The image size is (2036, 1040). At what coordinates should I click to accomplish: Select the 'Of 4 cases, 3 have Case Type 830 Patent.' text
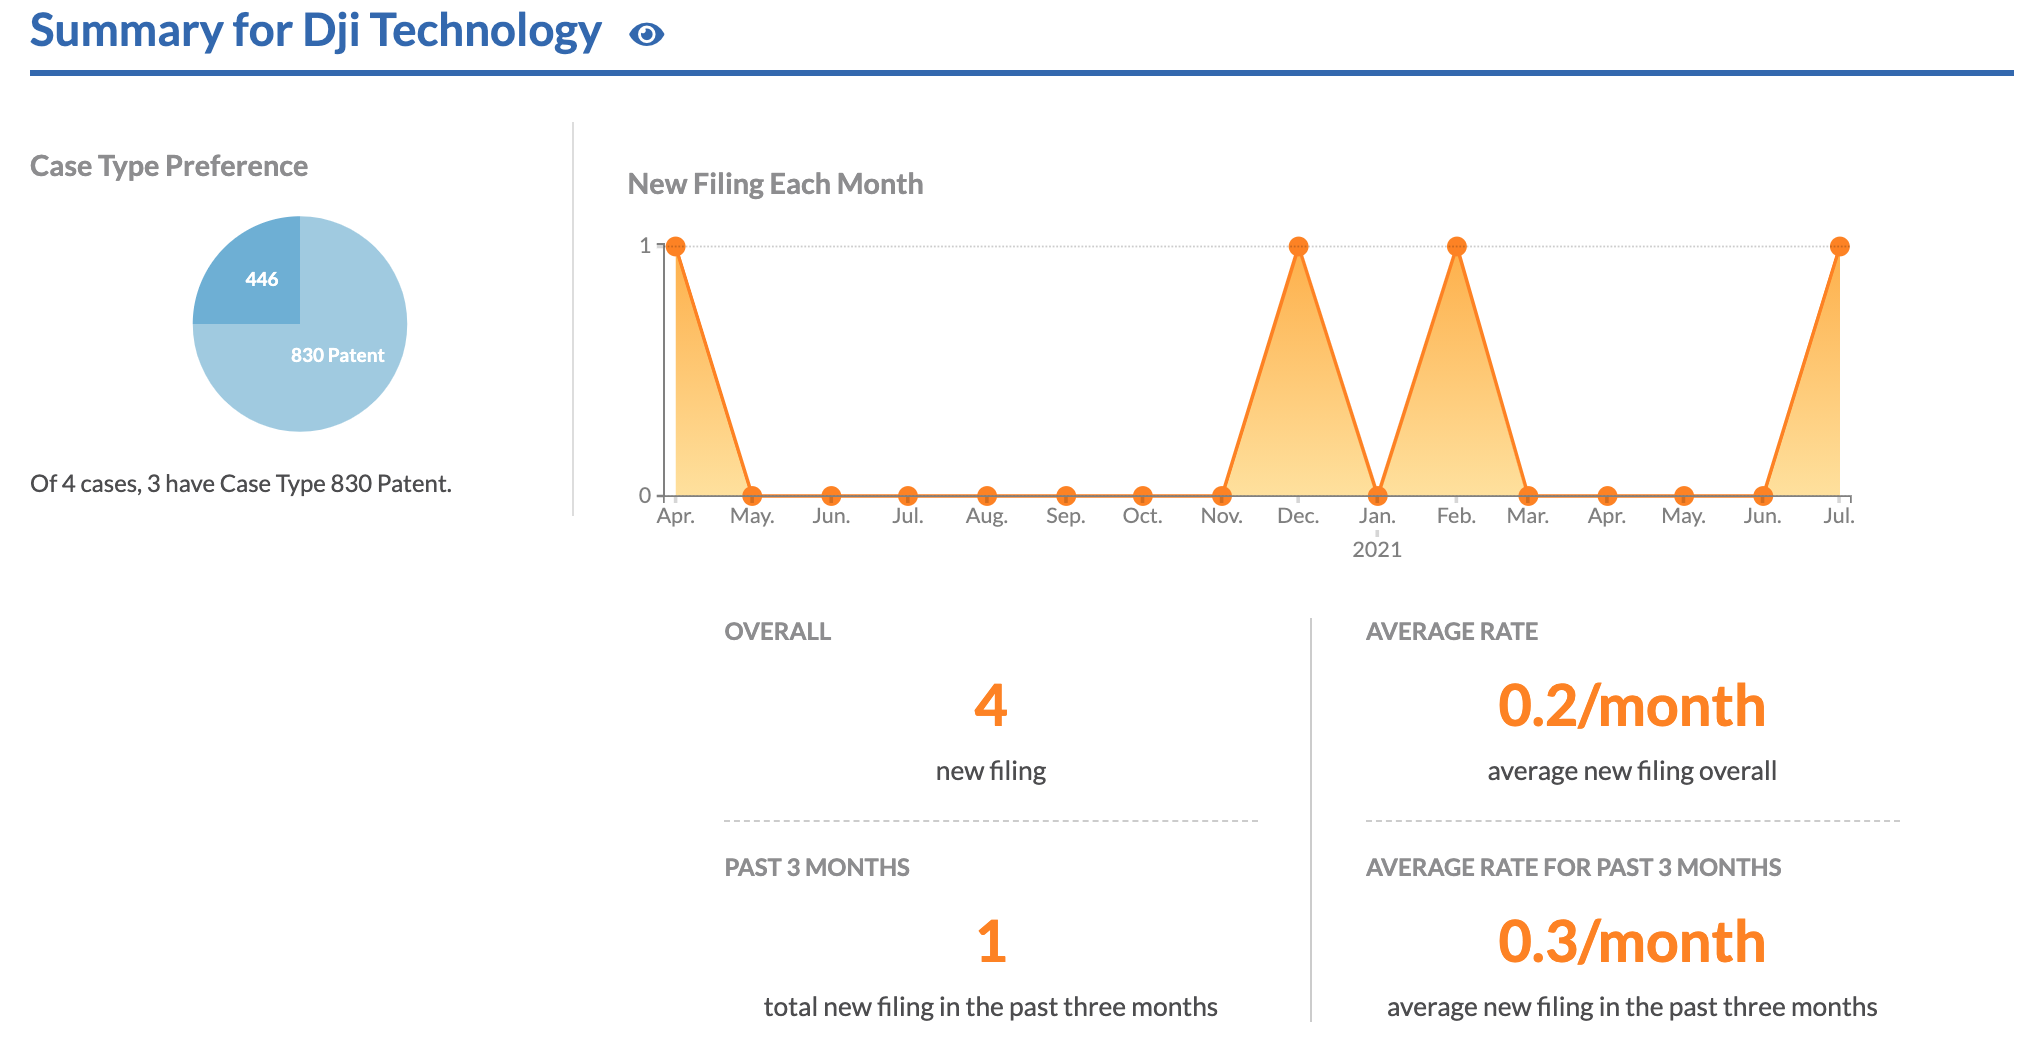(x=241, y=484)
